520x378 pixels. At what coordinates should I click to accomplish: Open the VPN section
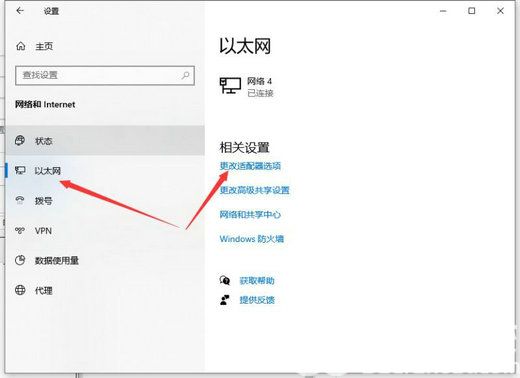105,231
